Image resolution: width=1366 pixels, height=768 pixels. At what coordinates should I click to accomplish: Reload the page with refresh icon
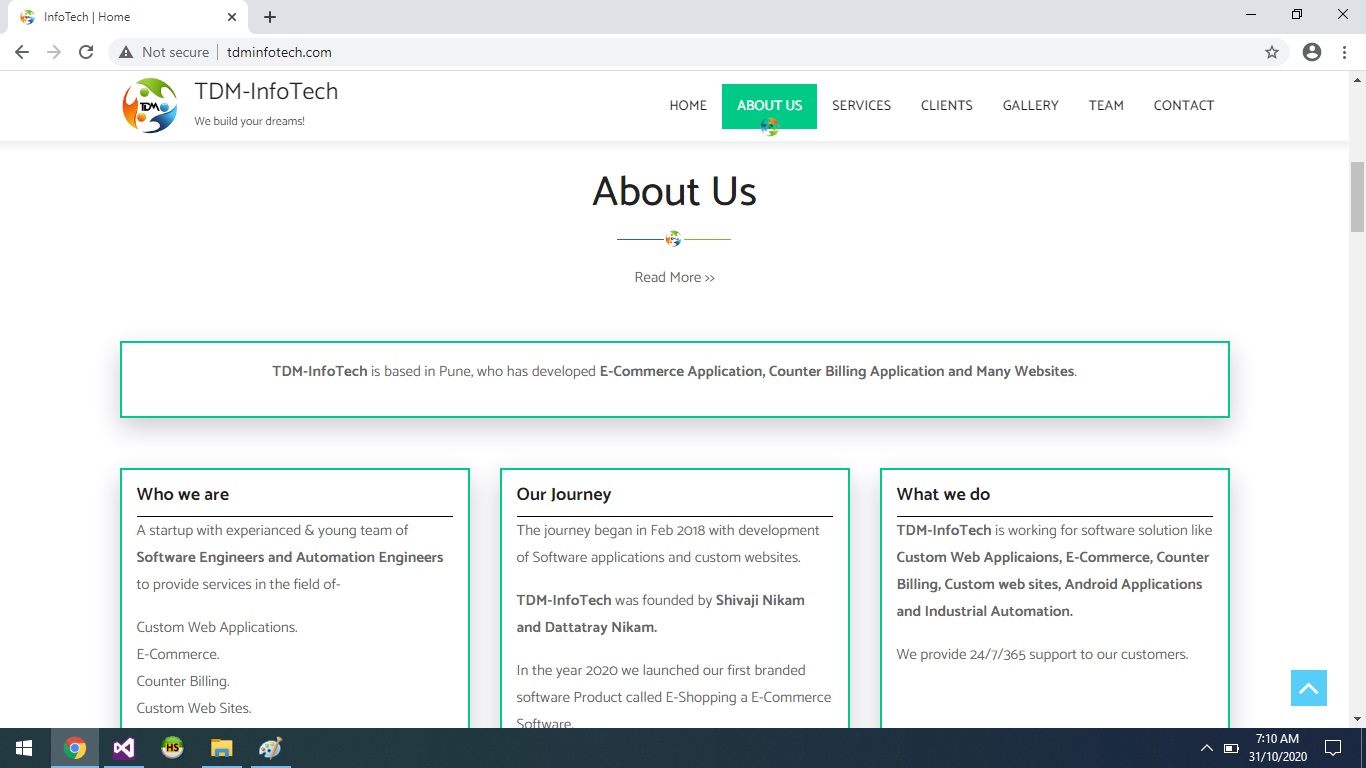click(86, 52)
